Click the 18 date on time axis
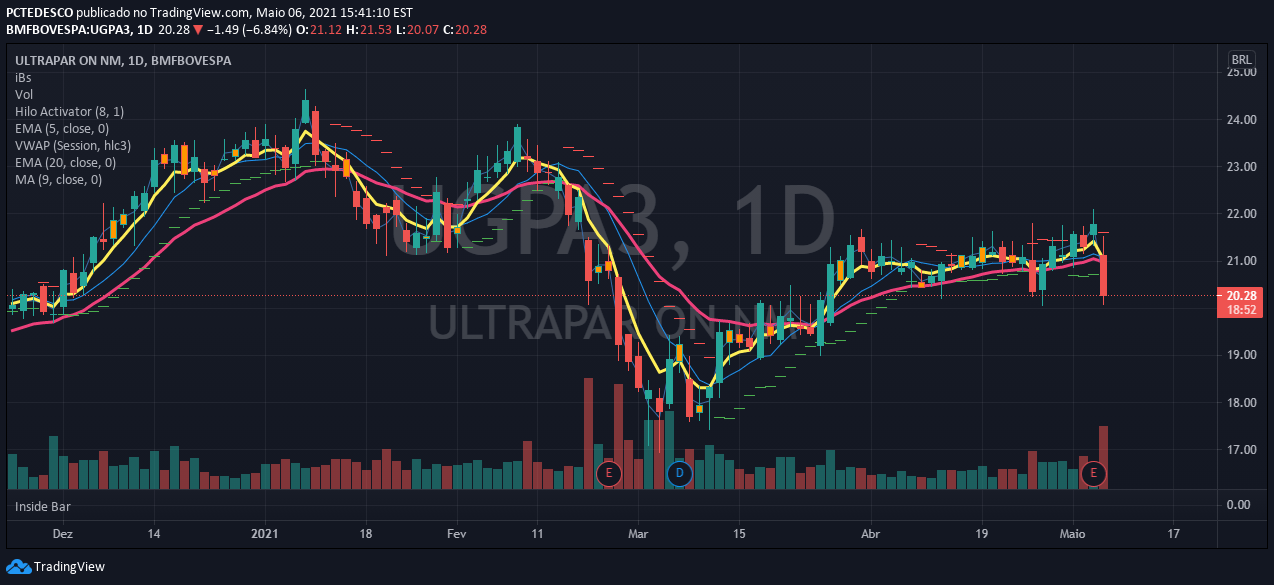 (366, 534)
